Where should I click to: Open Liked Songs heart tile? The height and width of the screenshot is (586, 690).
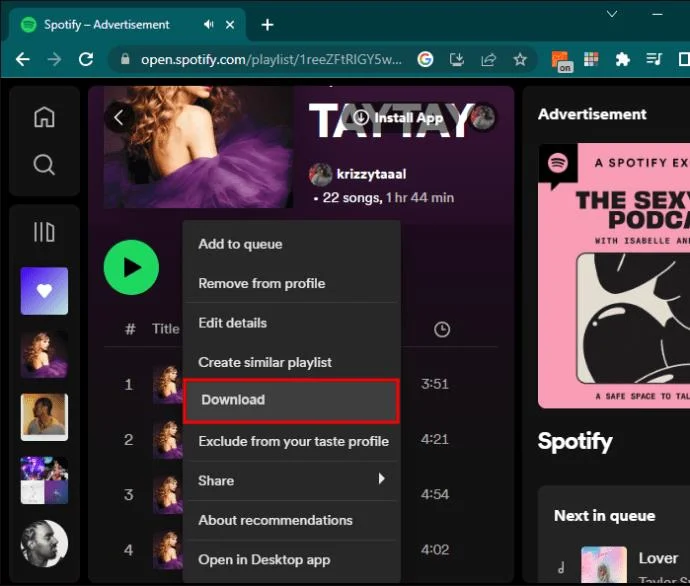coord(44,291)
